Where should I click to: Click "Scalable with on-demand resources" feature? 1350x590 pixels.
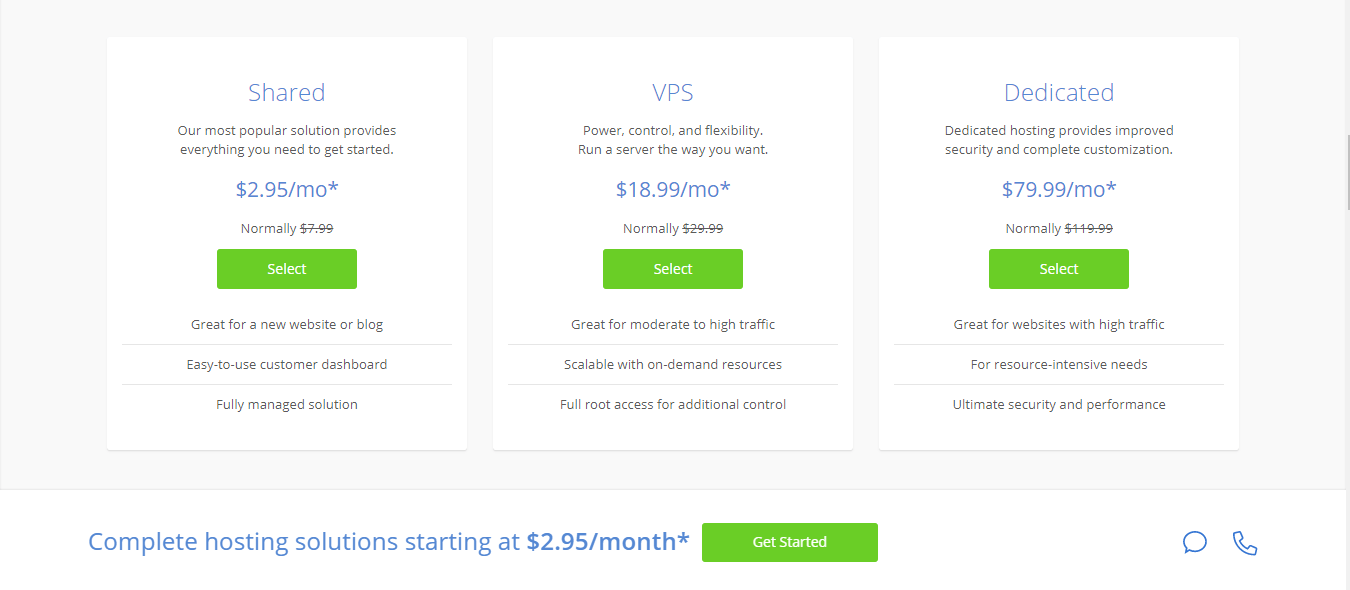tap(673, 365)
